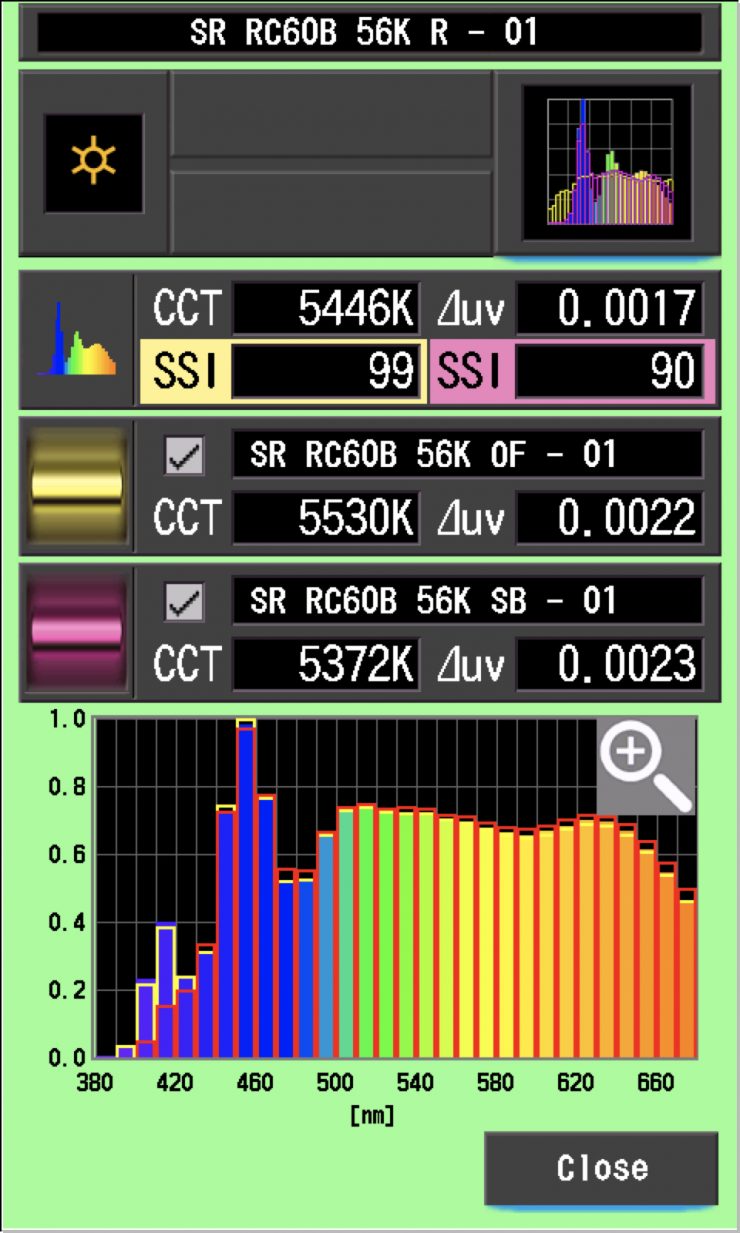Click the CCT value 5530K

tap(326, 518)
